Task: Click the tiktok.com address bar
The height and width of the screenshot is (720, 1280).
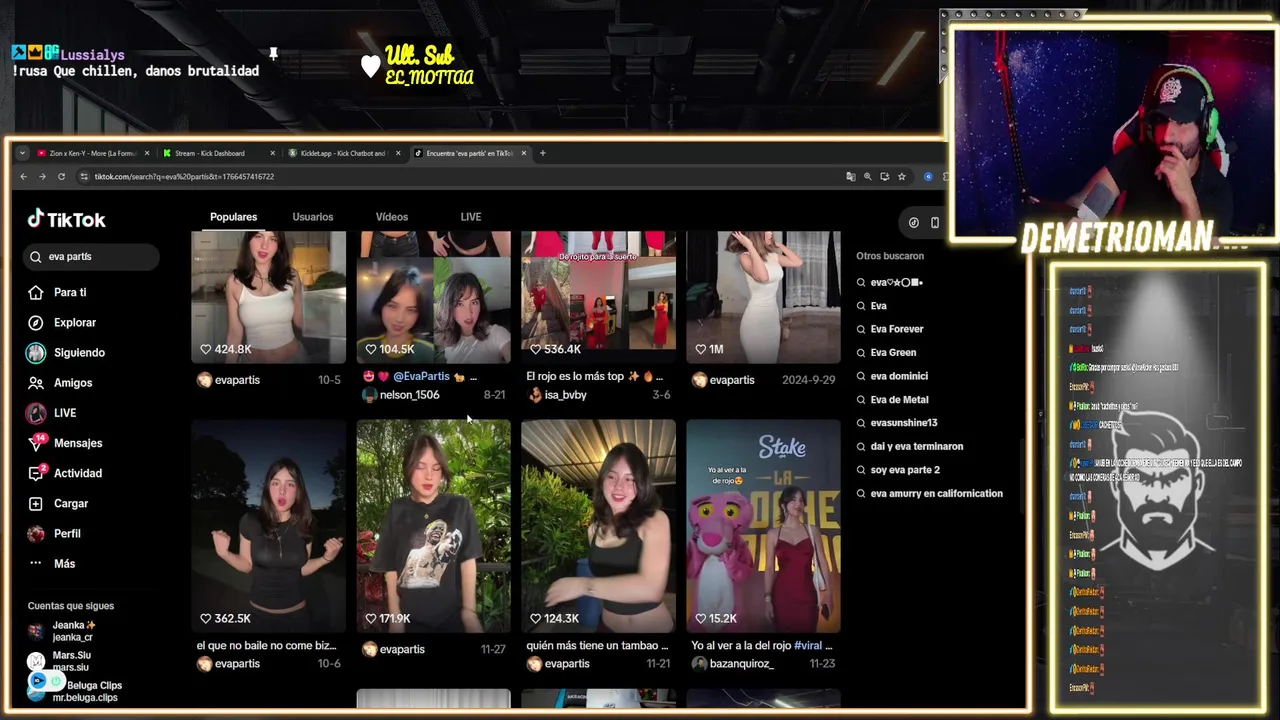Action: 460,176
